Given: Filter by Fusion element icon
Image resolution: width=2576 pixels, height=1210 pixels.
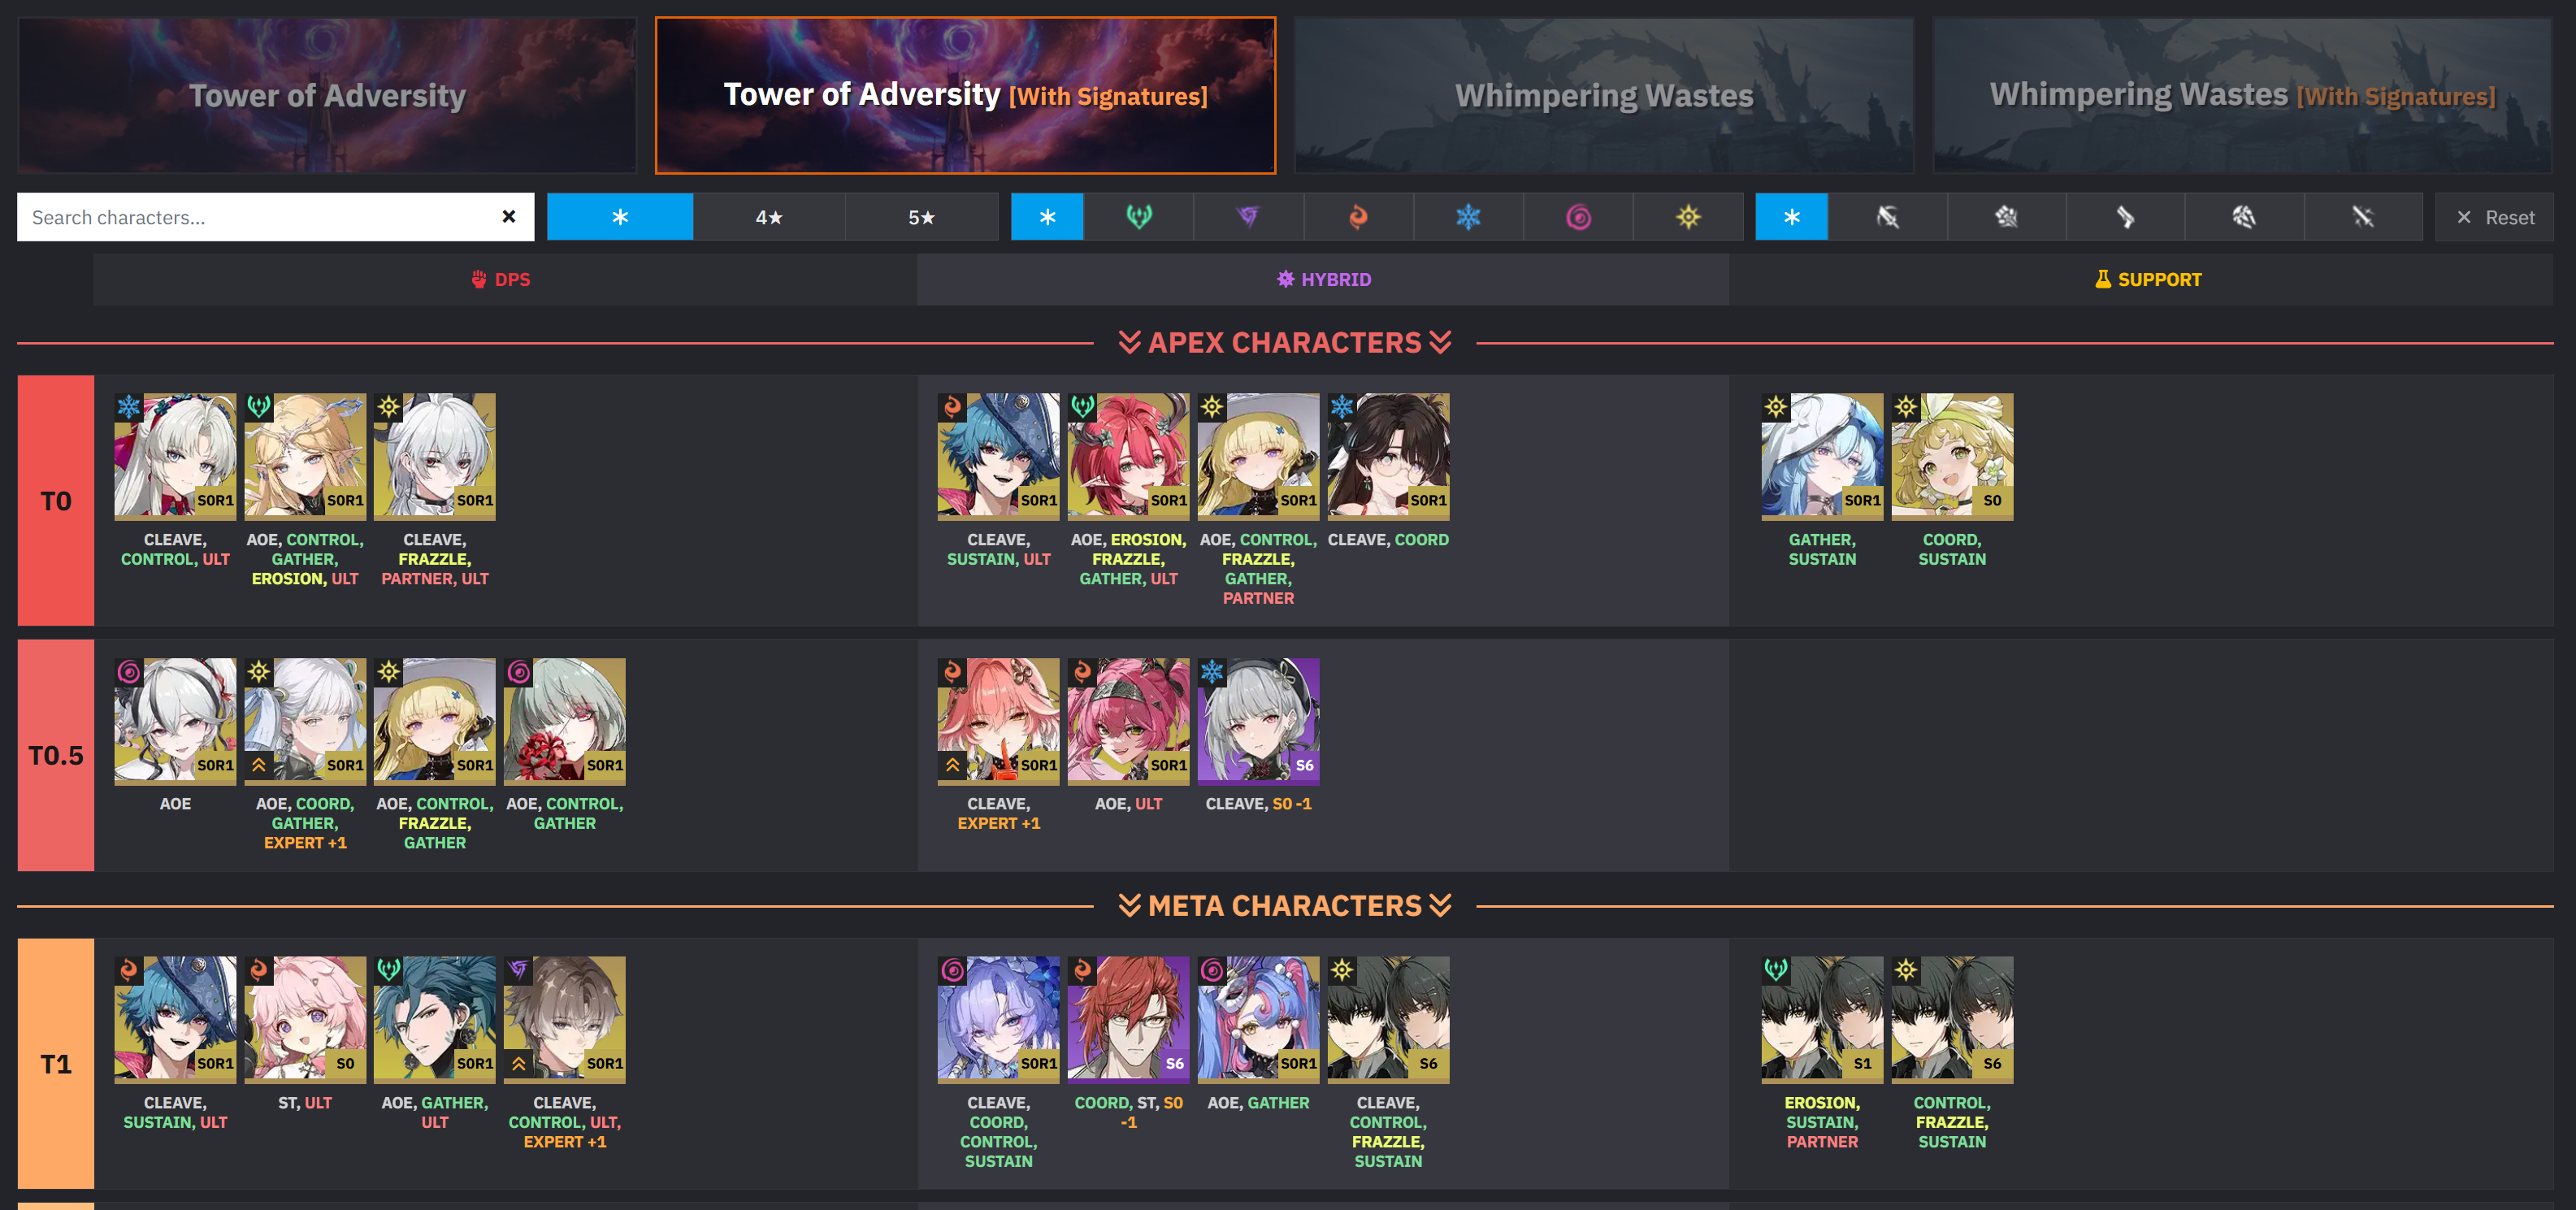Looking at the screenshot, I should click(x=1358, y=217).
